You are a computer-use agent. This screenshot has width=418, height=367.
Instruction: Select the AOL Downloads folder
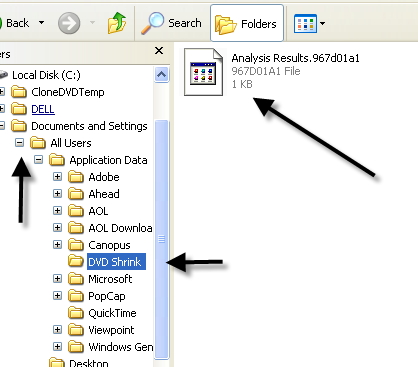pyautogui.click(x=120, y=228)
